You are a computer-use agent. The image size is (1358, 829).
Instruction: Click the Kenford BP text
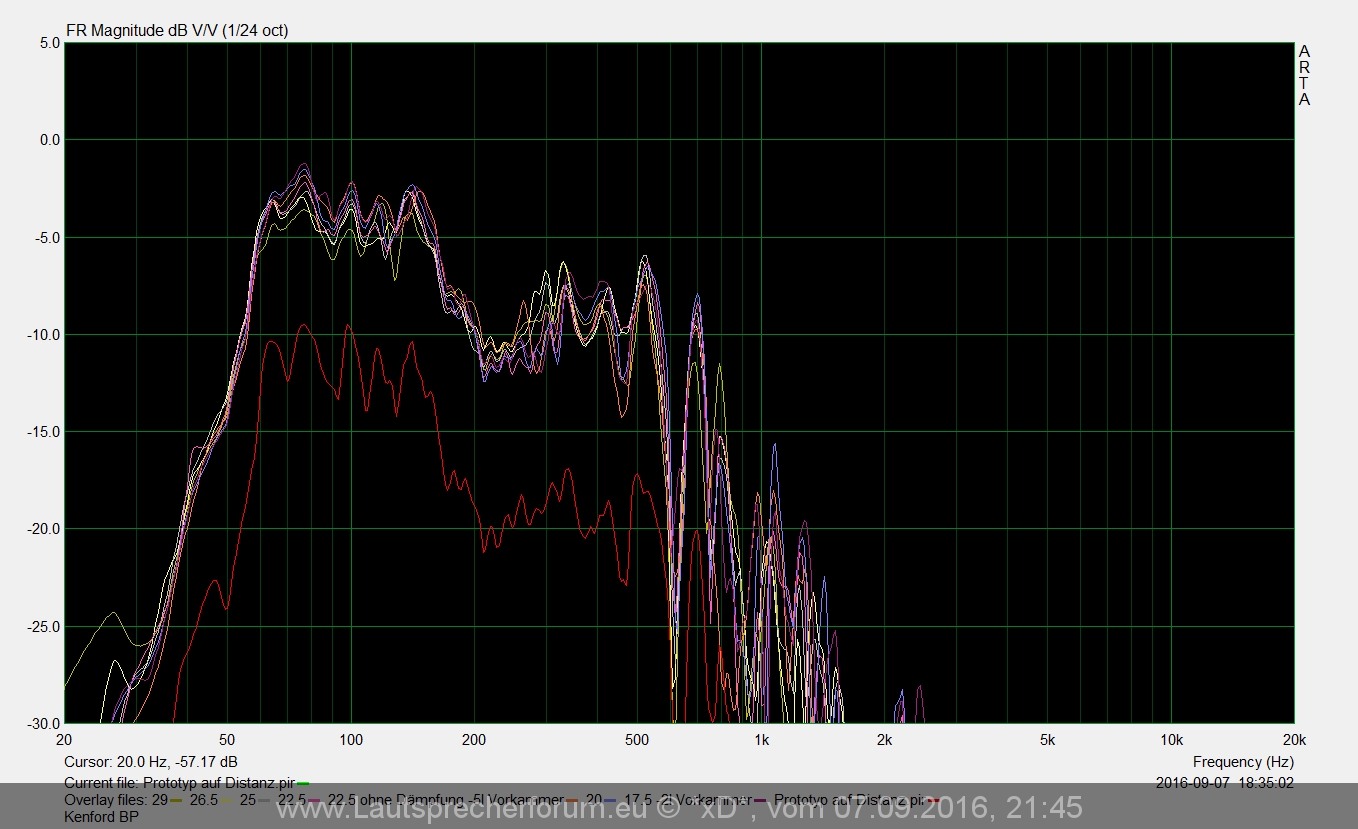[x=101, y=816]
